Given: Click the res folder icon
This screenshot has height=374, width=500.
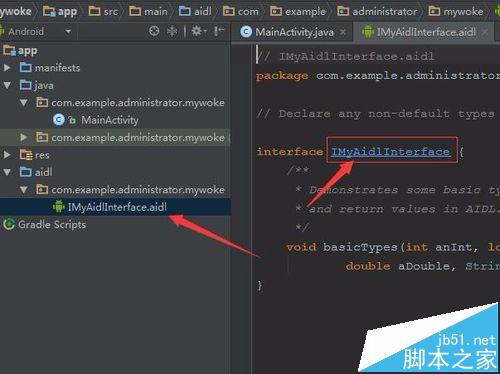Looking at the screenshot, I should 26,155.
